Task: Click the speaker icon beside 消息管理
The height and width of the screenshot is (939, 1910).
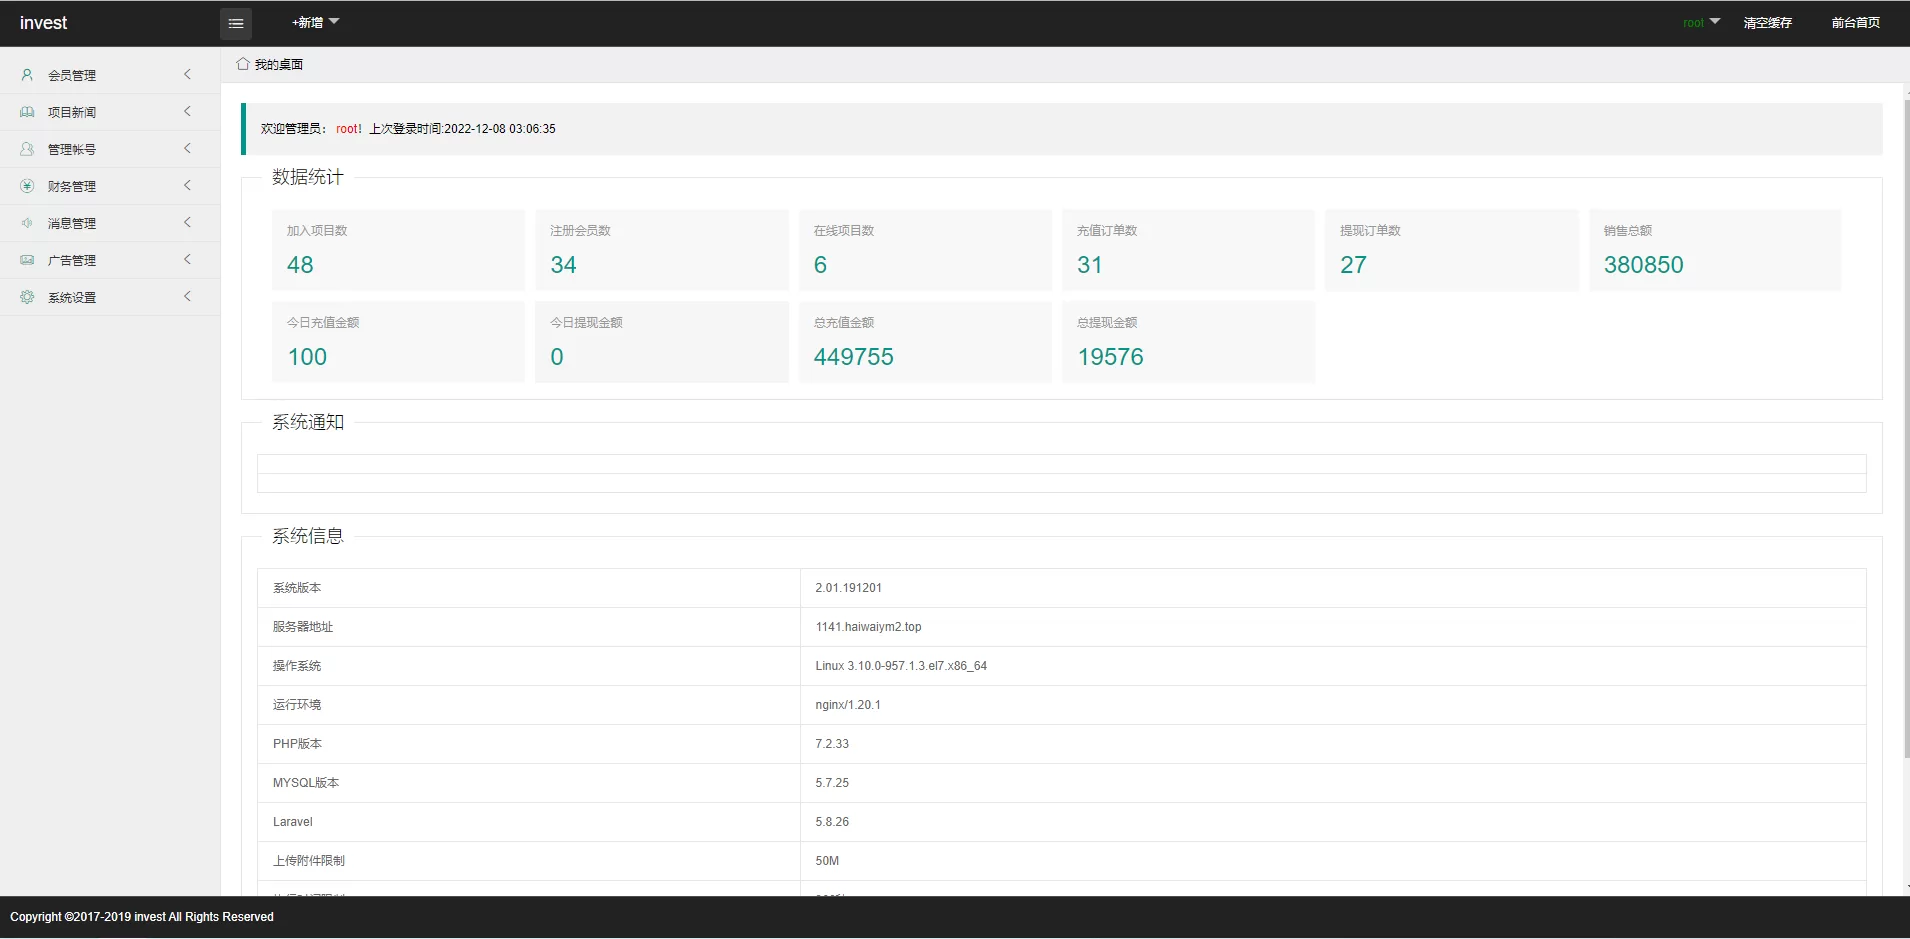Action: (27, 223)
